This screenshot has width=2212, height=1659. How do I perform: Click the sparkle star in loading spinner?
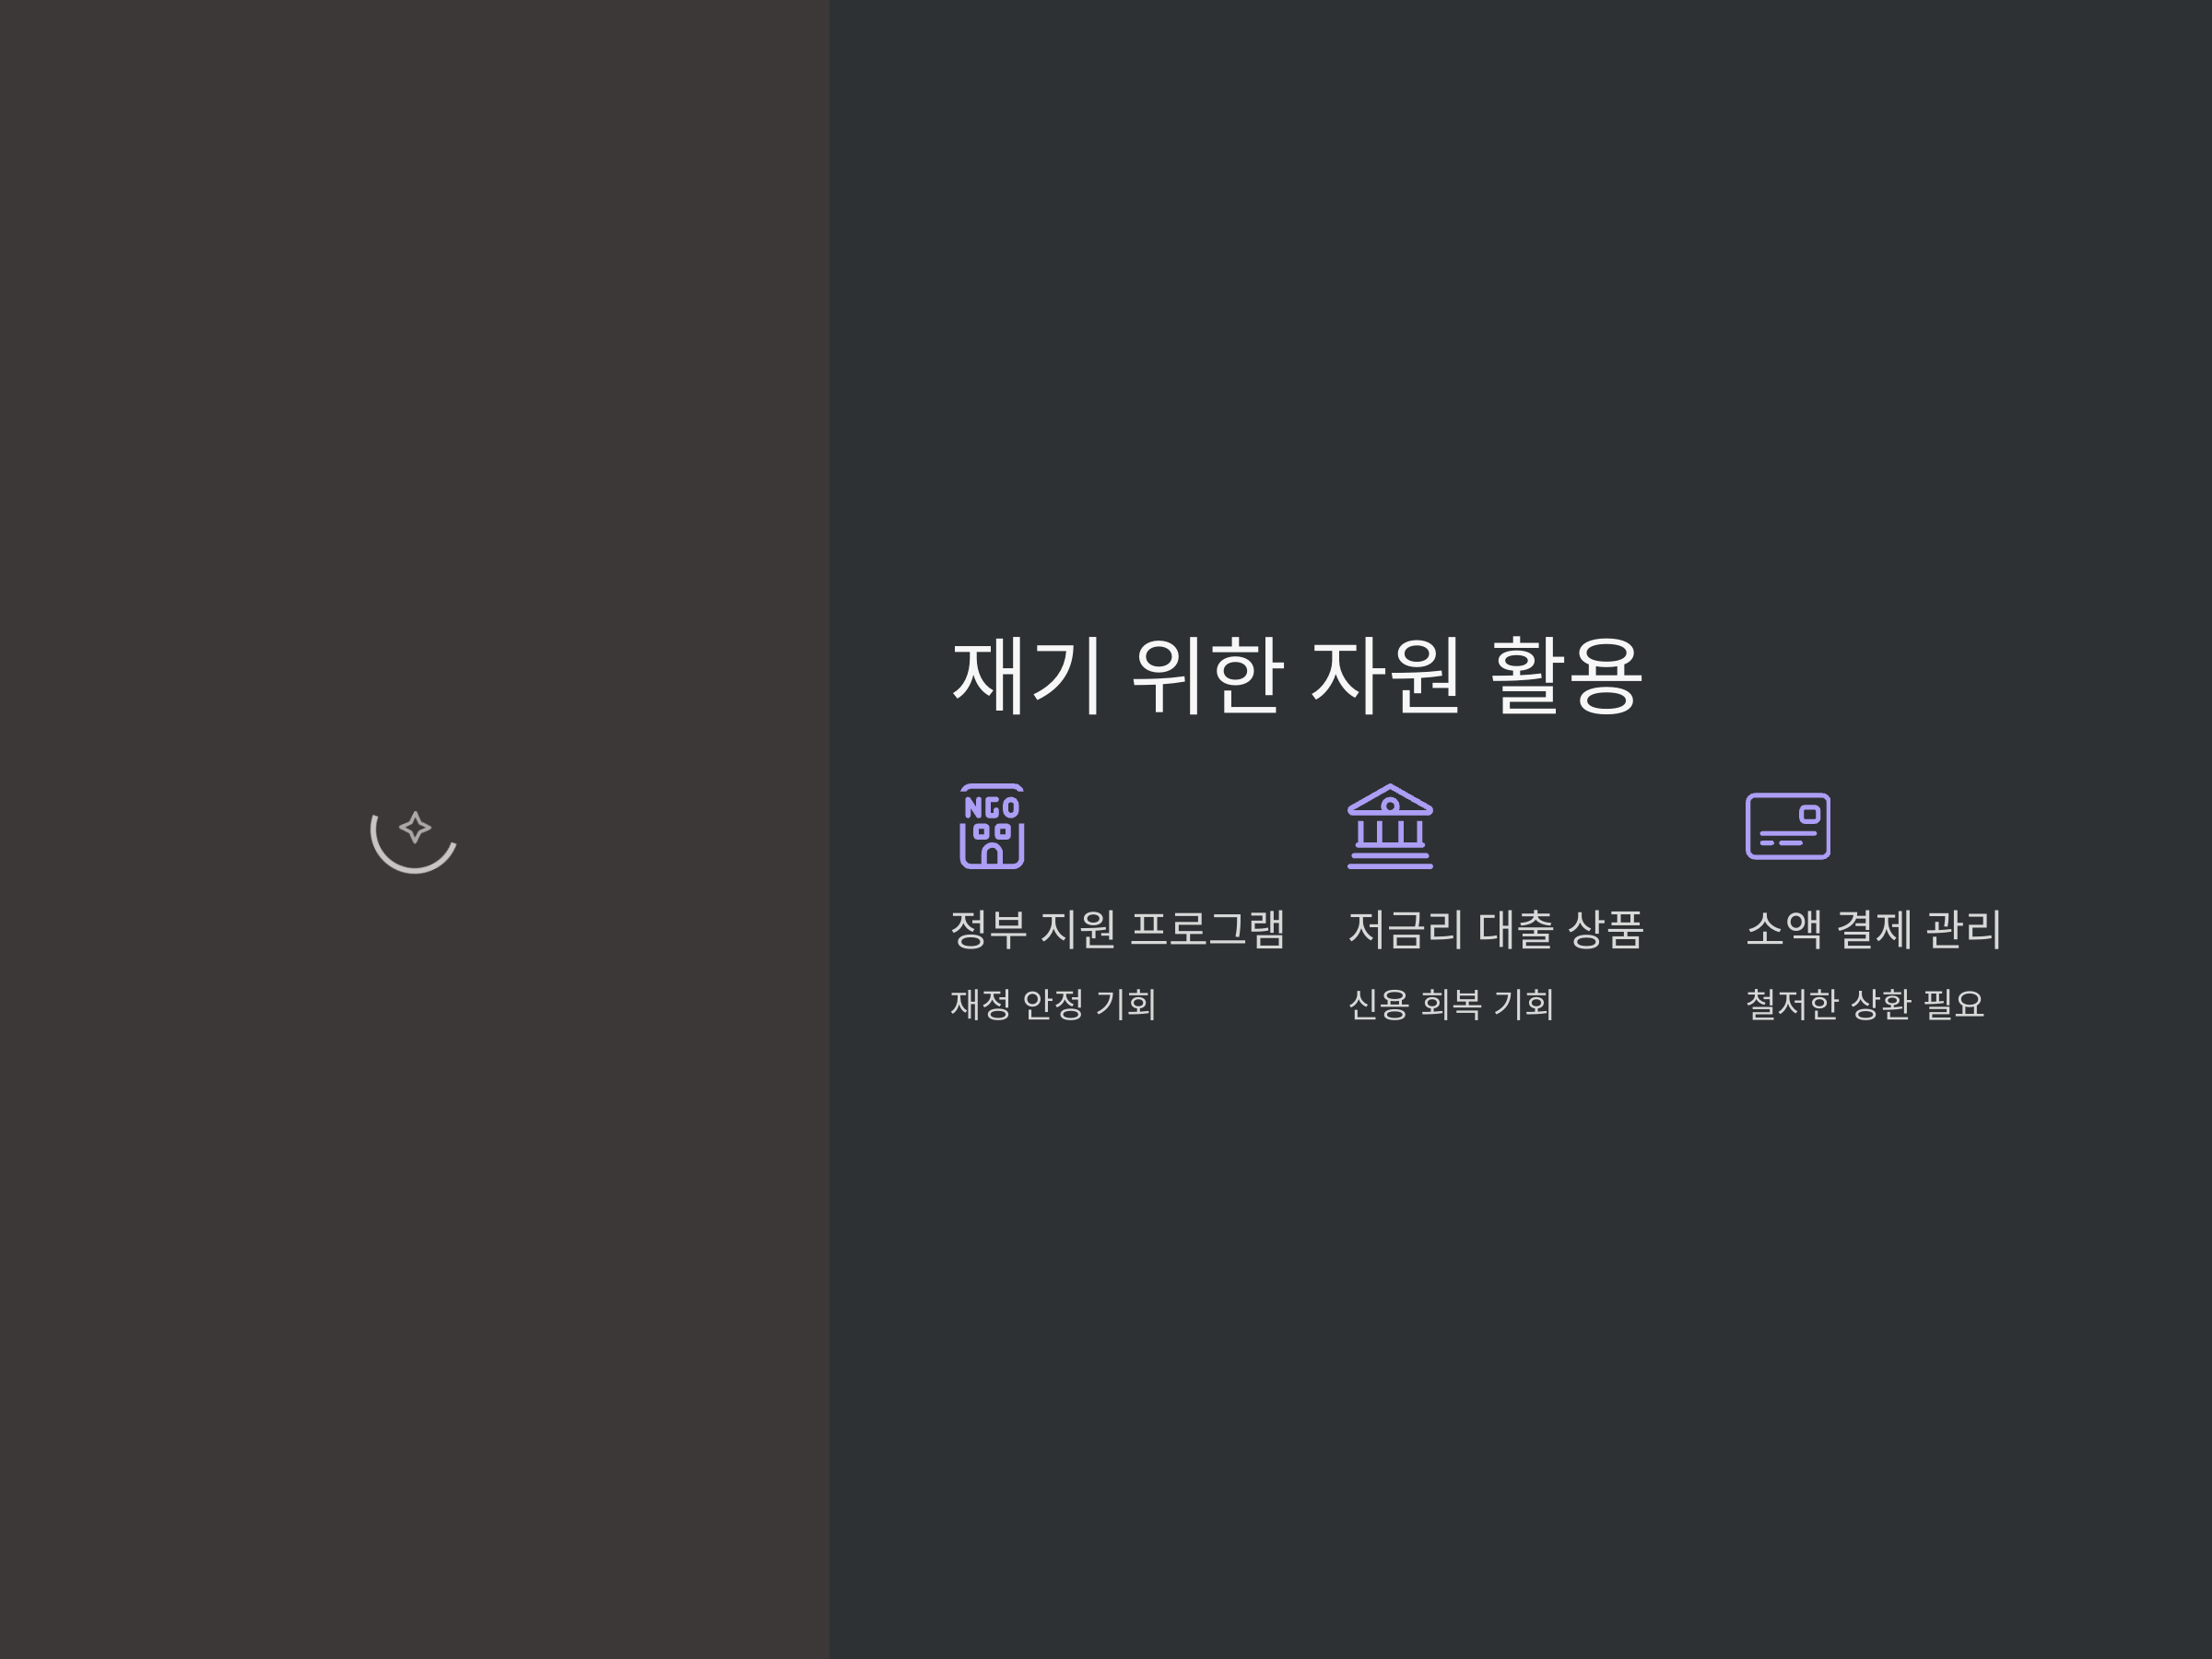(415, 827)
